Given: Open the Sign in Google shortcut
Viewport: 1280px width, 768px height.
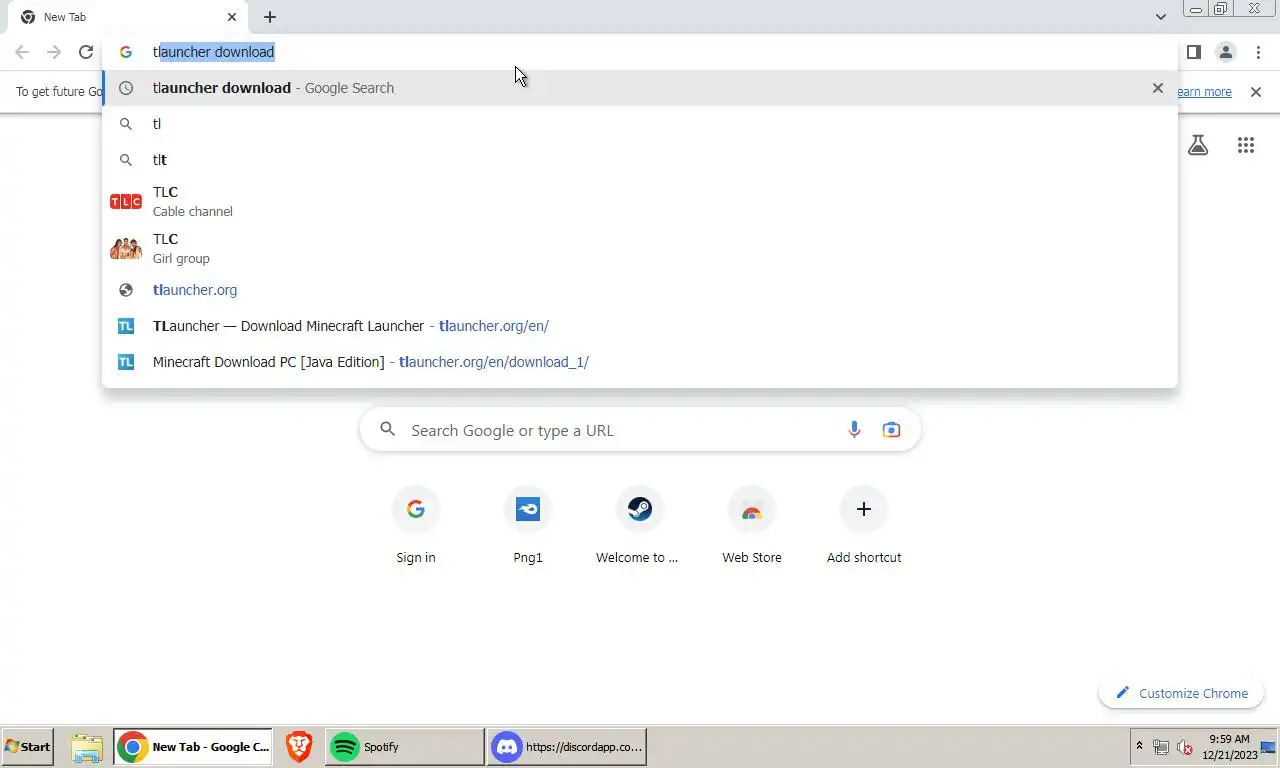Looking at the screenshot, I should [x=416, y=526].
